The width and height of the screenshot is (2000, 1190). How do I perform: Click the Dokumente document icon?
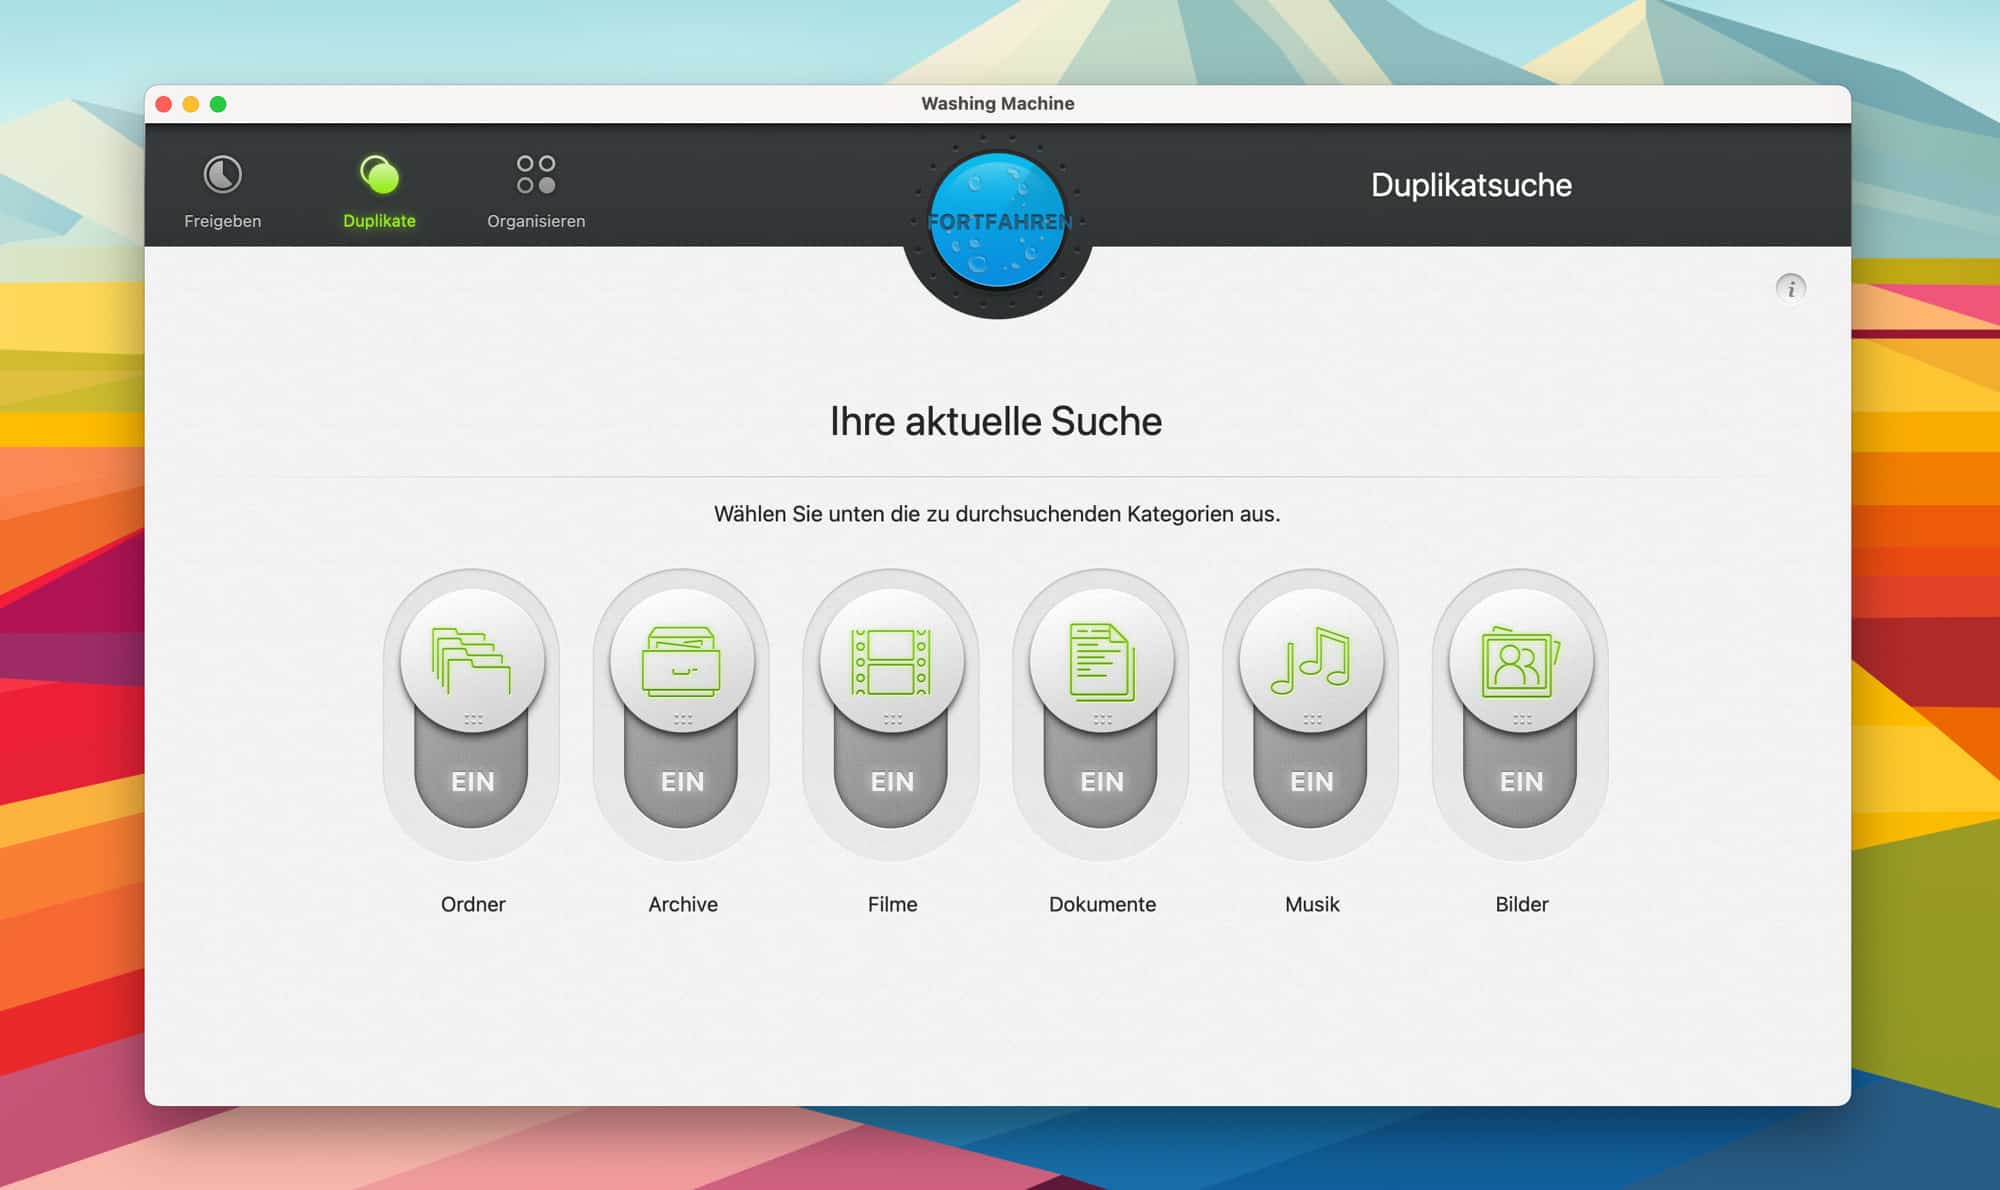click(1102, 660)
